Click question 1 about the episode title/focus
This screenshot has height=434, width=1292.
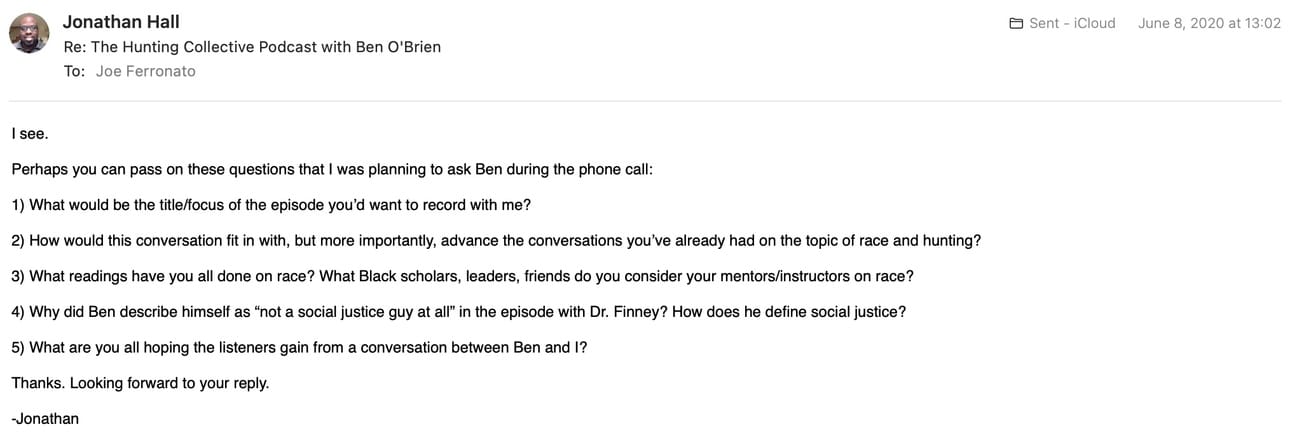271,205
